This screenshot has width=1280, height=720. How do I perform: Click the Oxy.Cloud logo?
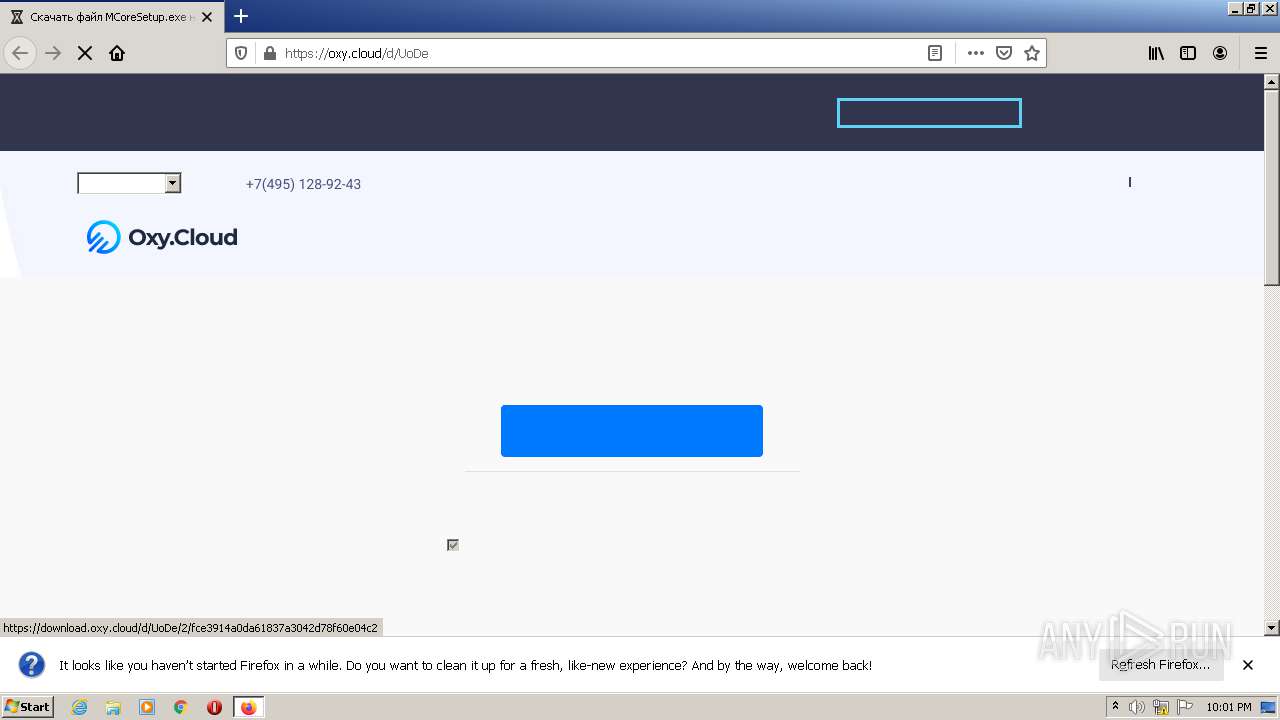[162, 237]
